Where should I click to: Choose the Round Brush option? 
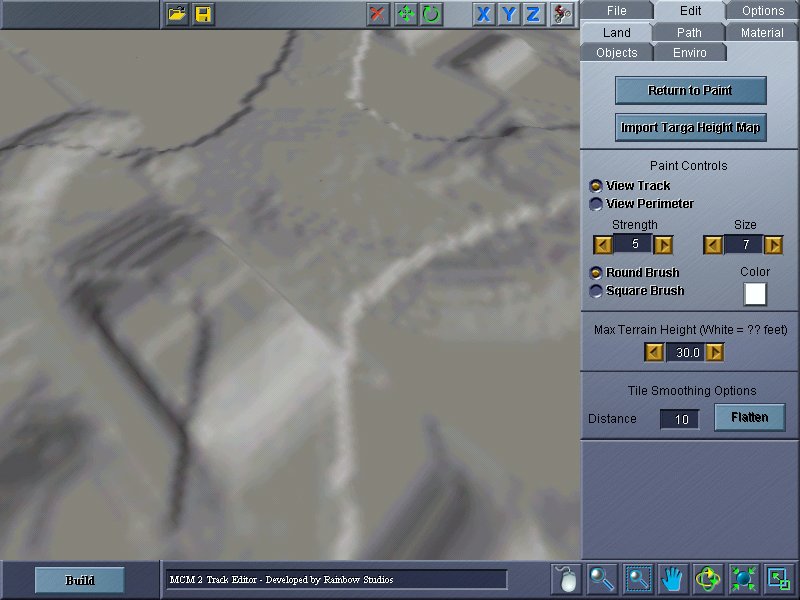click(x=595, y=272)
